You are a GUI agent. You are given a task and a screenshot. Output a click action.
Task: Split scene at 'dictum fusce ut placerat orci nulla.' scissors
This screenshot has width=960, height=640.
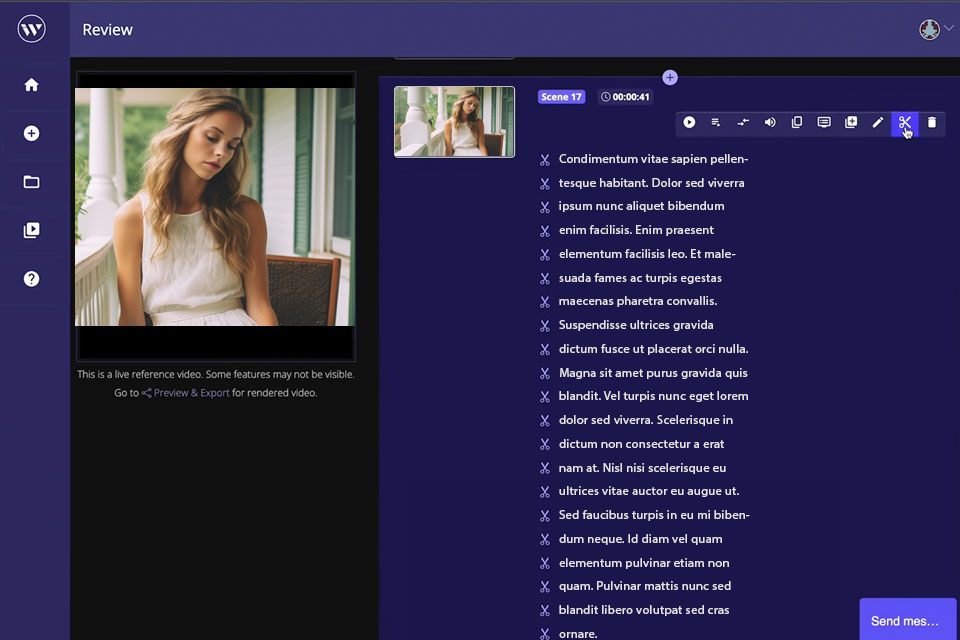tap(545, 350)
